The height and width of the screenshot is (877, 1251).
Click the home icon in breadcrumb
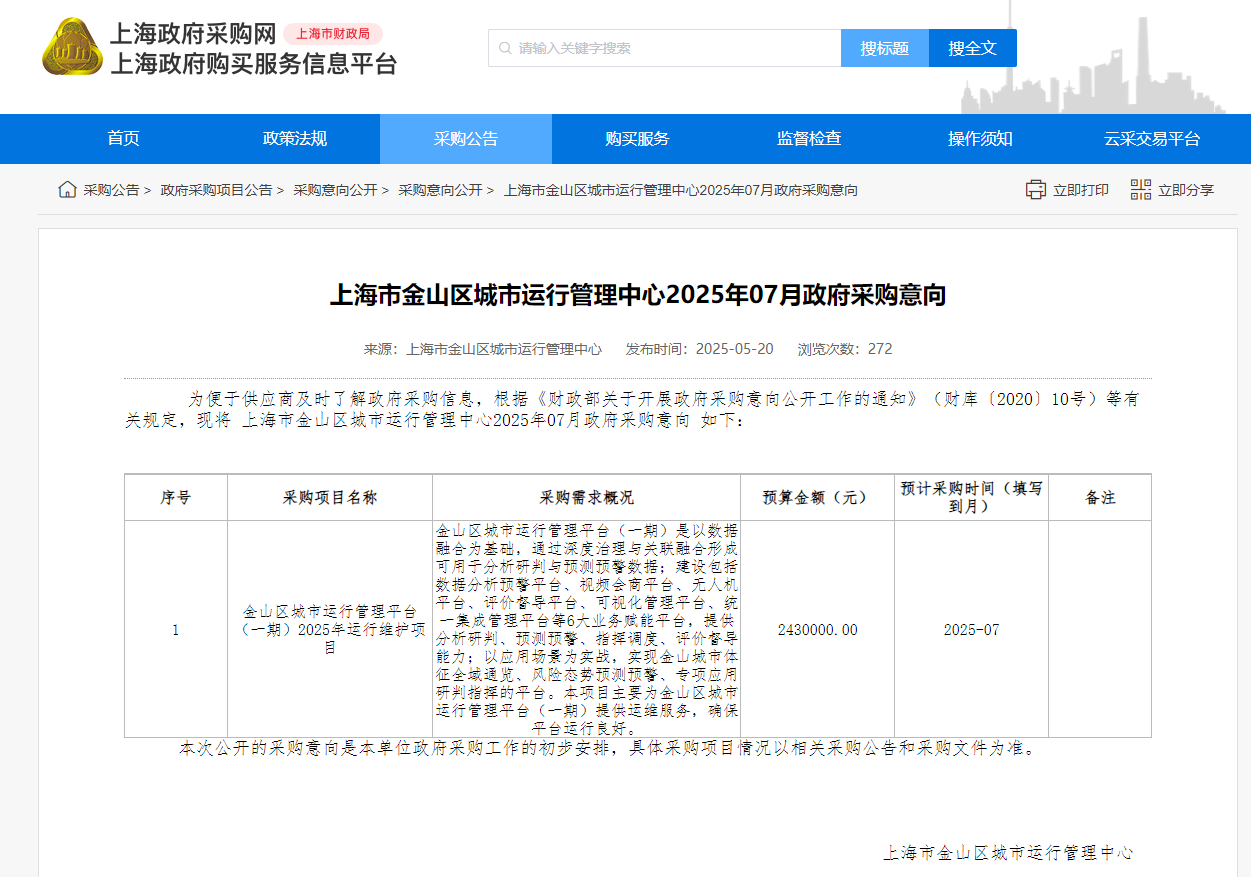coord(67,190)
